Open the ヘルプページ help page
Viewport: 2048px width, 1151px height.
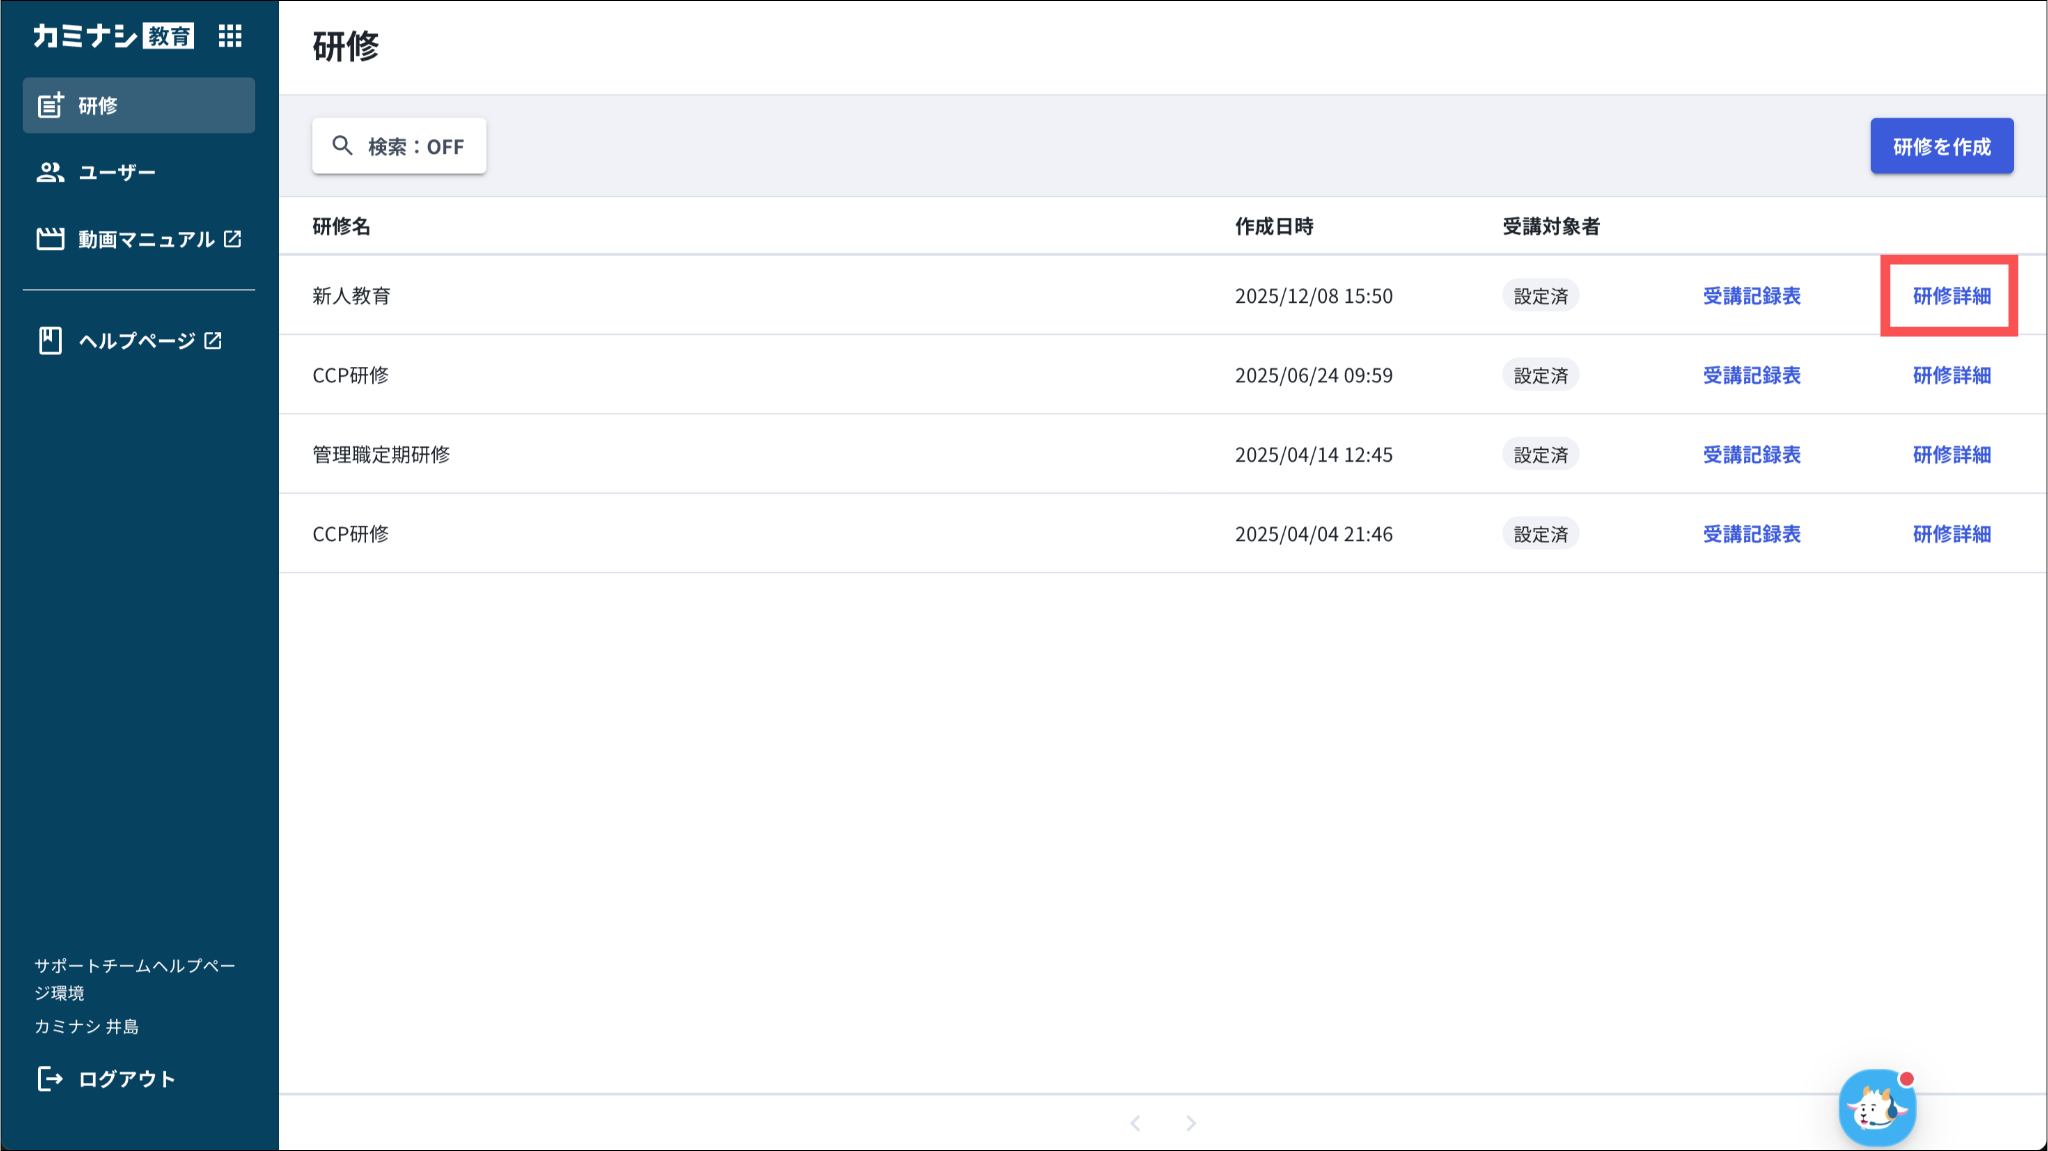(137, 341)
